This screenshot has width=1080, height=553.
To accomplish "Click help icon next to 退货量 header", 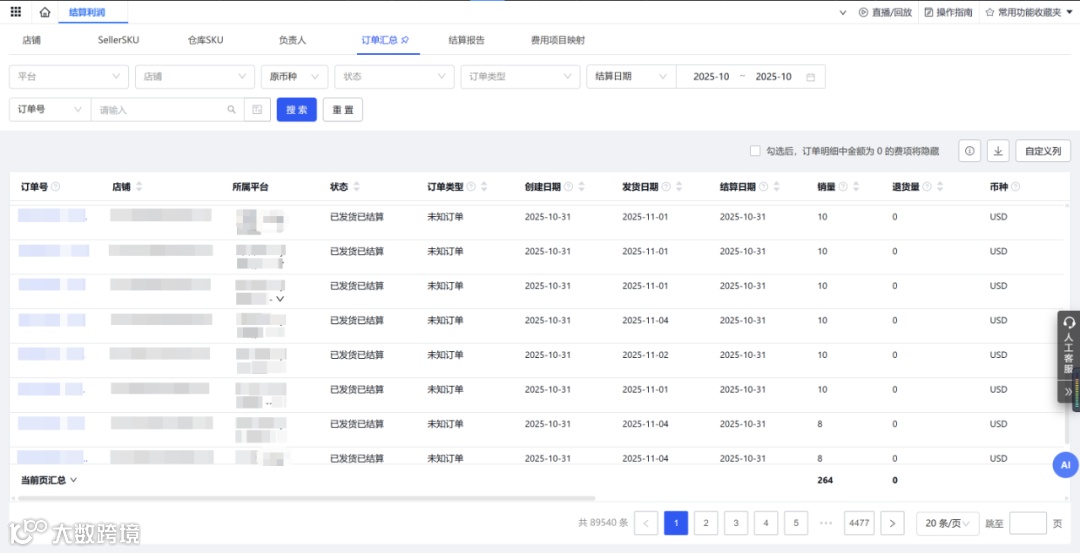I will [926, 187].
